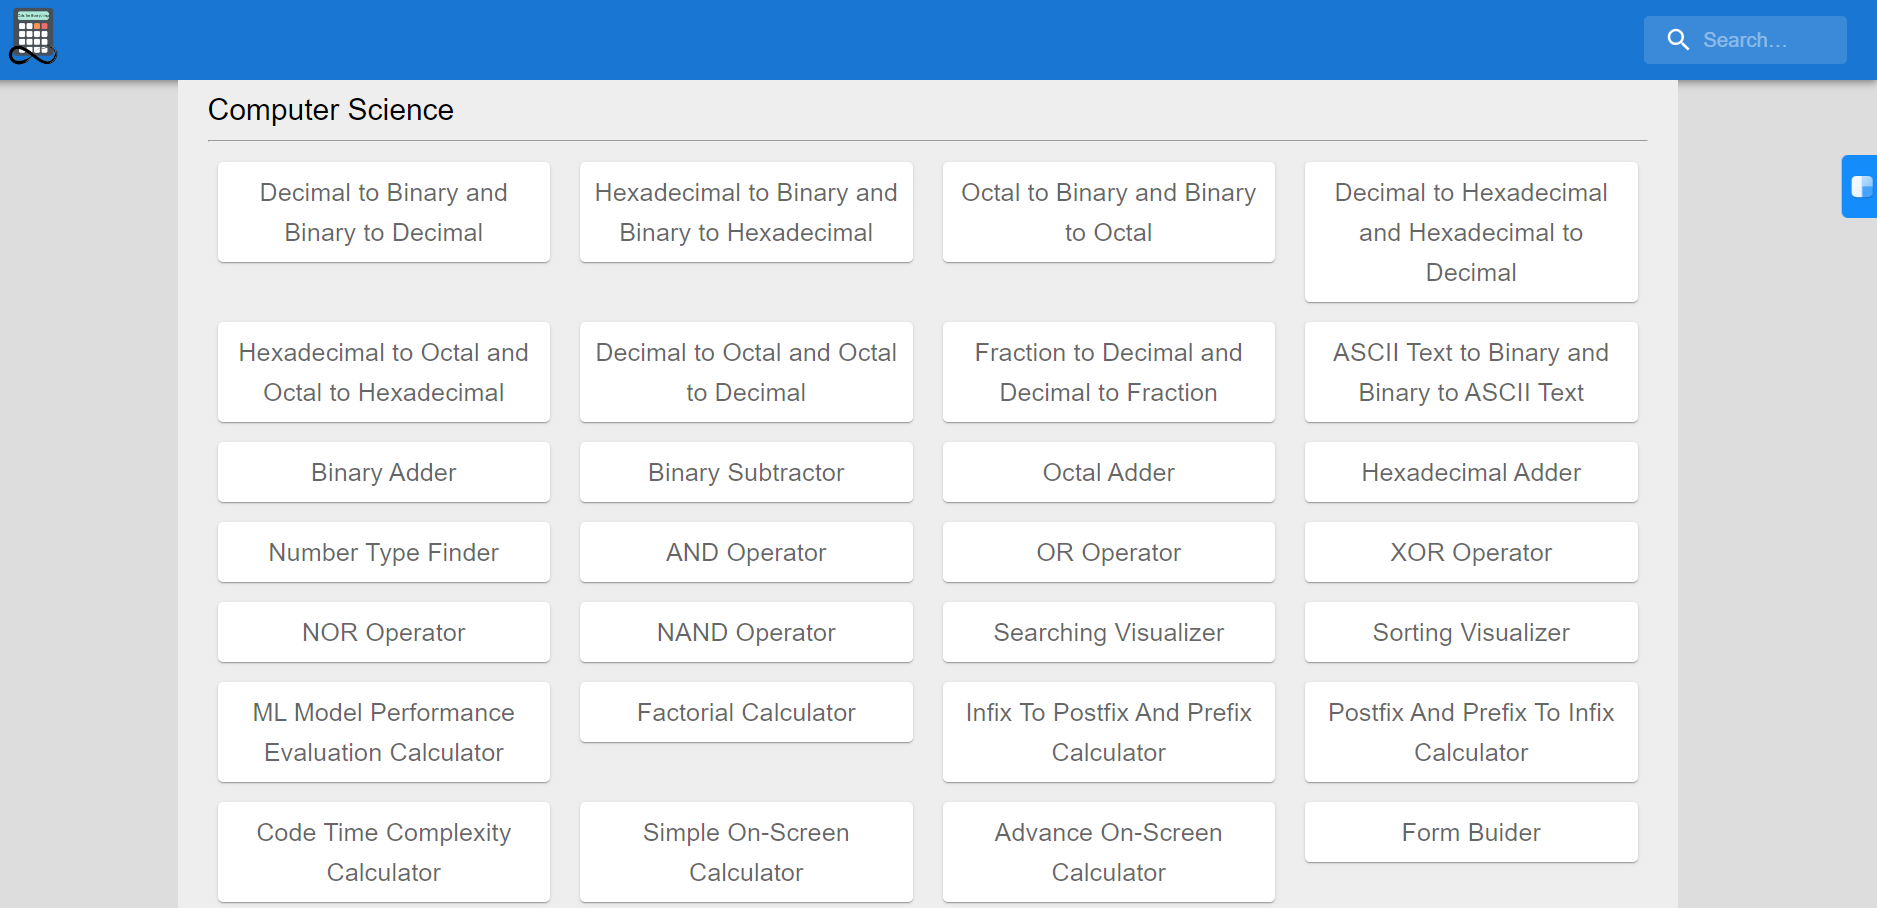
Task: Open Postfix And Prefix To Infix Calculator
Action: (x=1471, y=732)
